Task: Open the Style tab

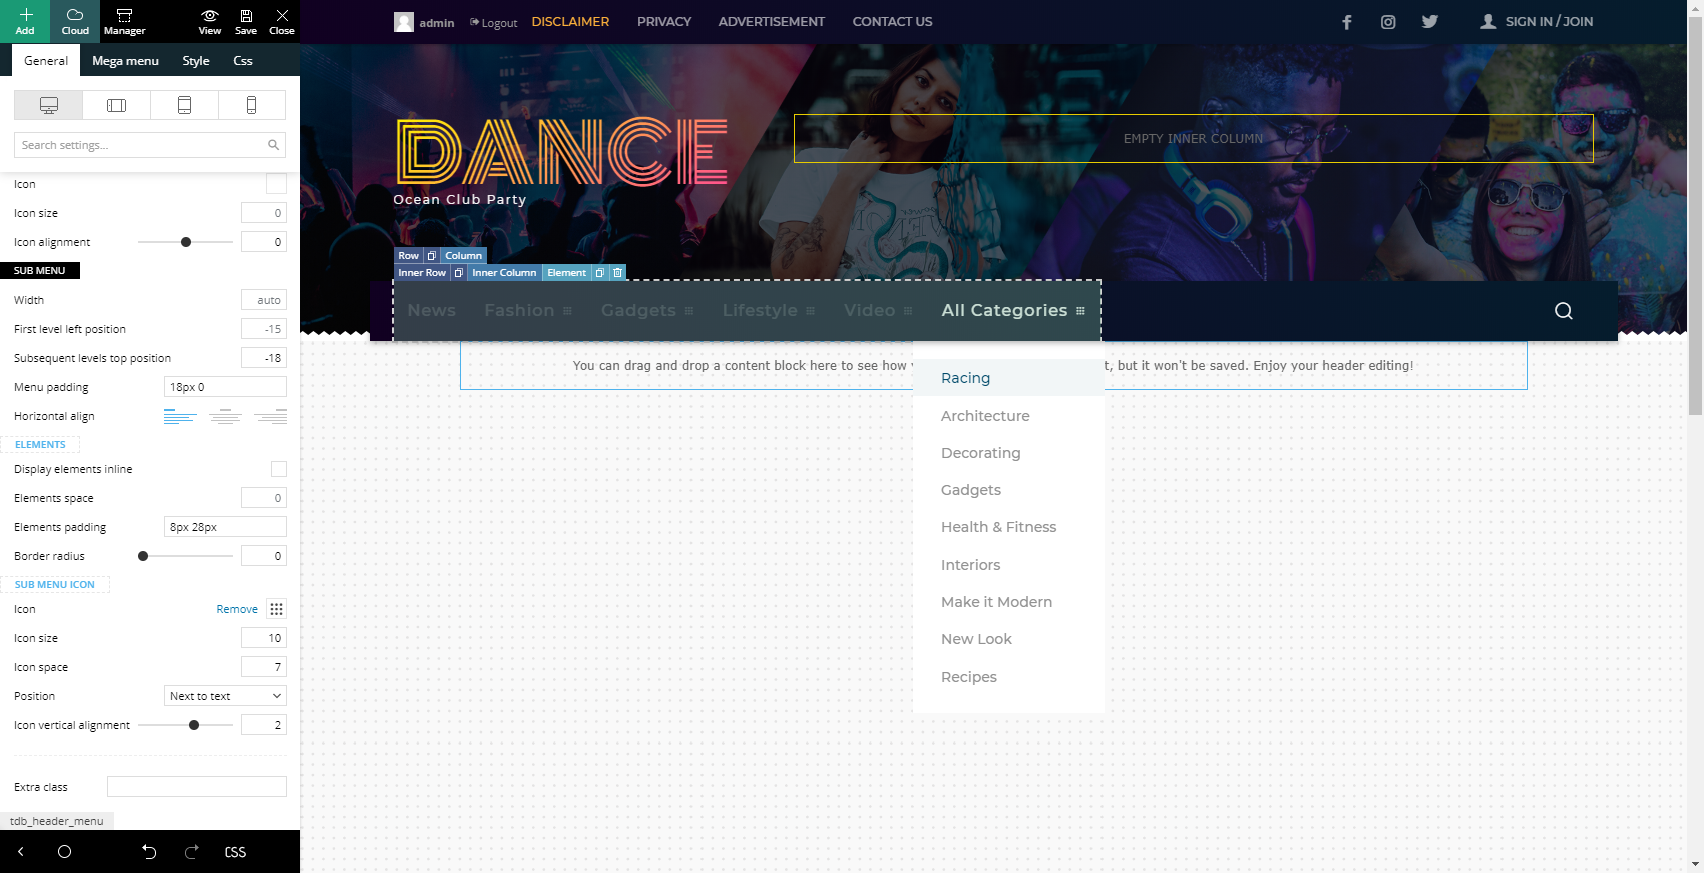Action: pos(196,61)
